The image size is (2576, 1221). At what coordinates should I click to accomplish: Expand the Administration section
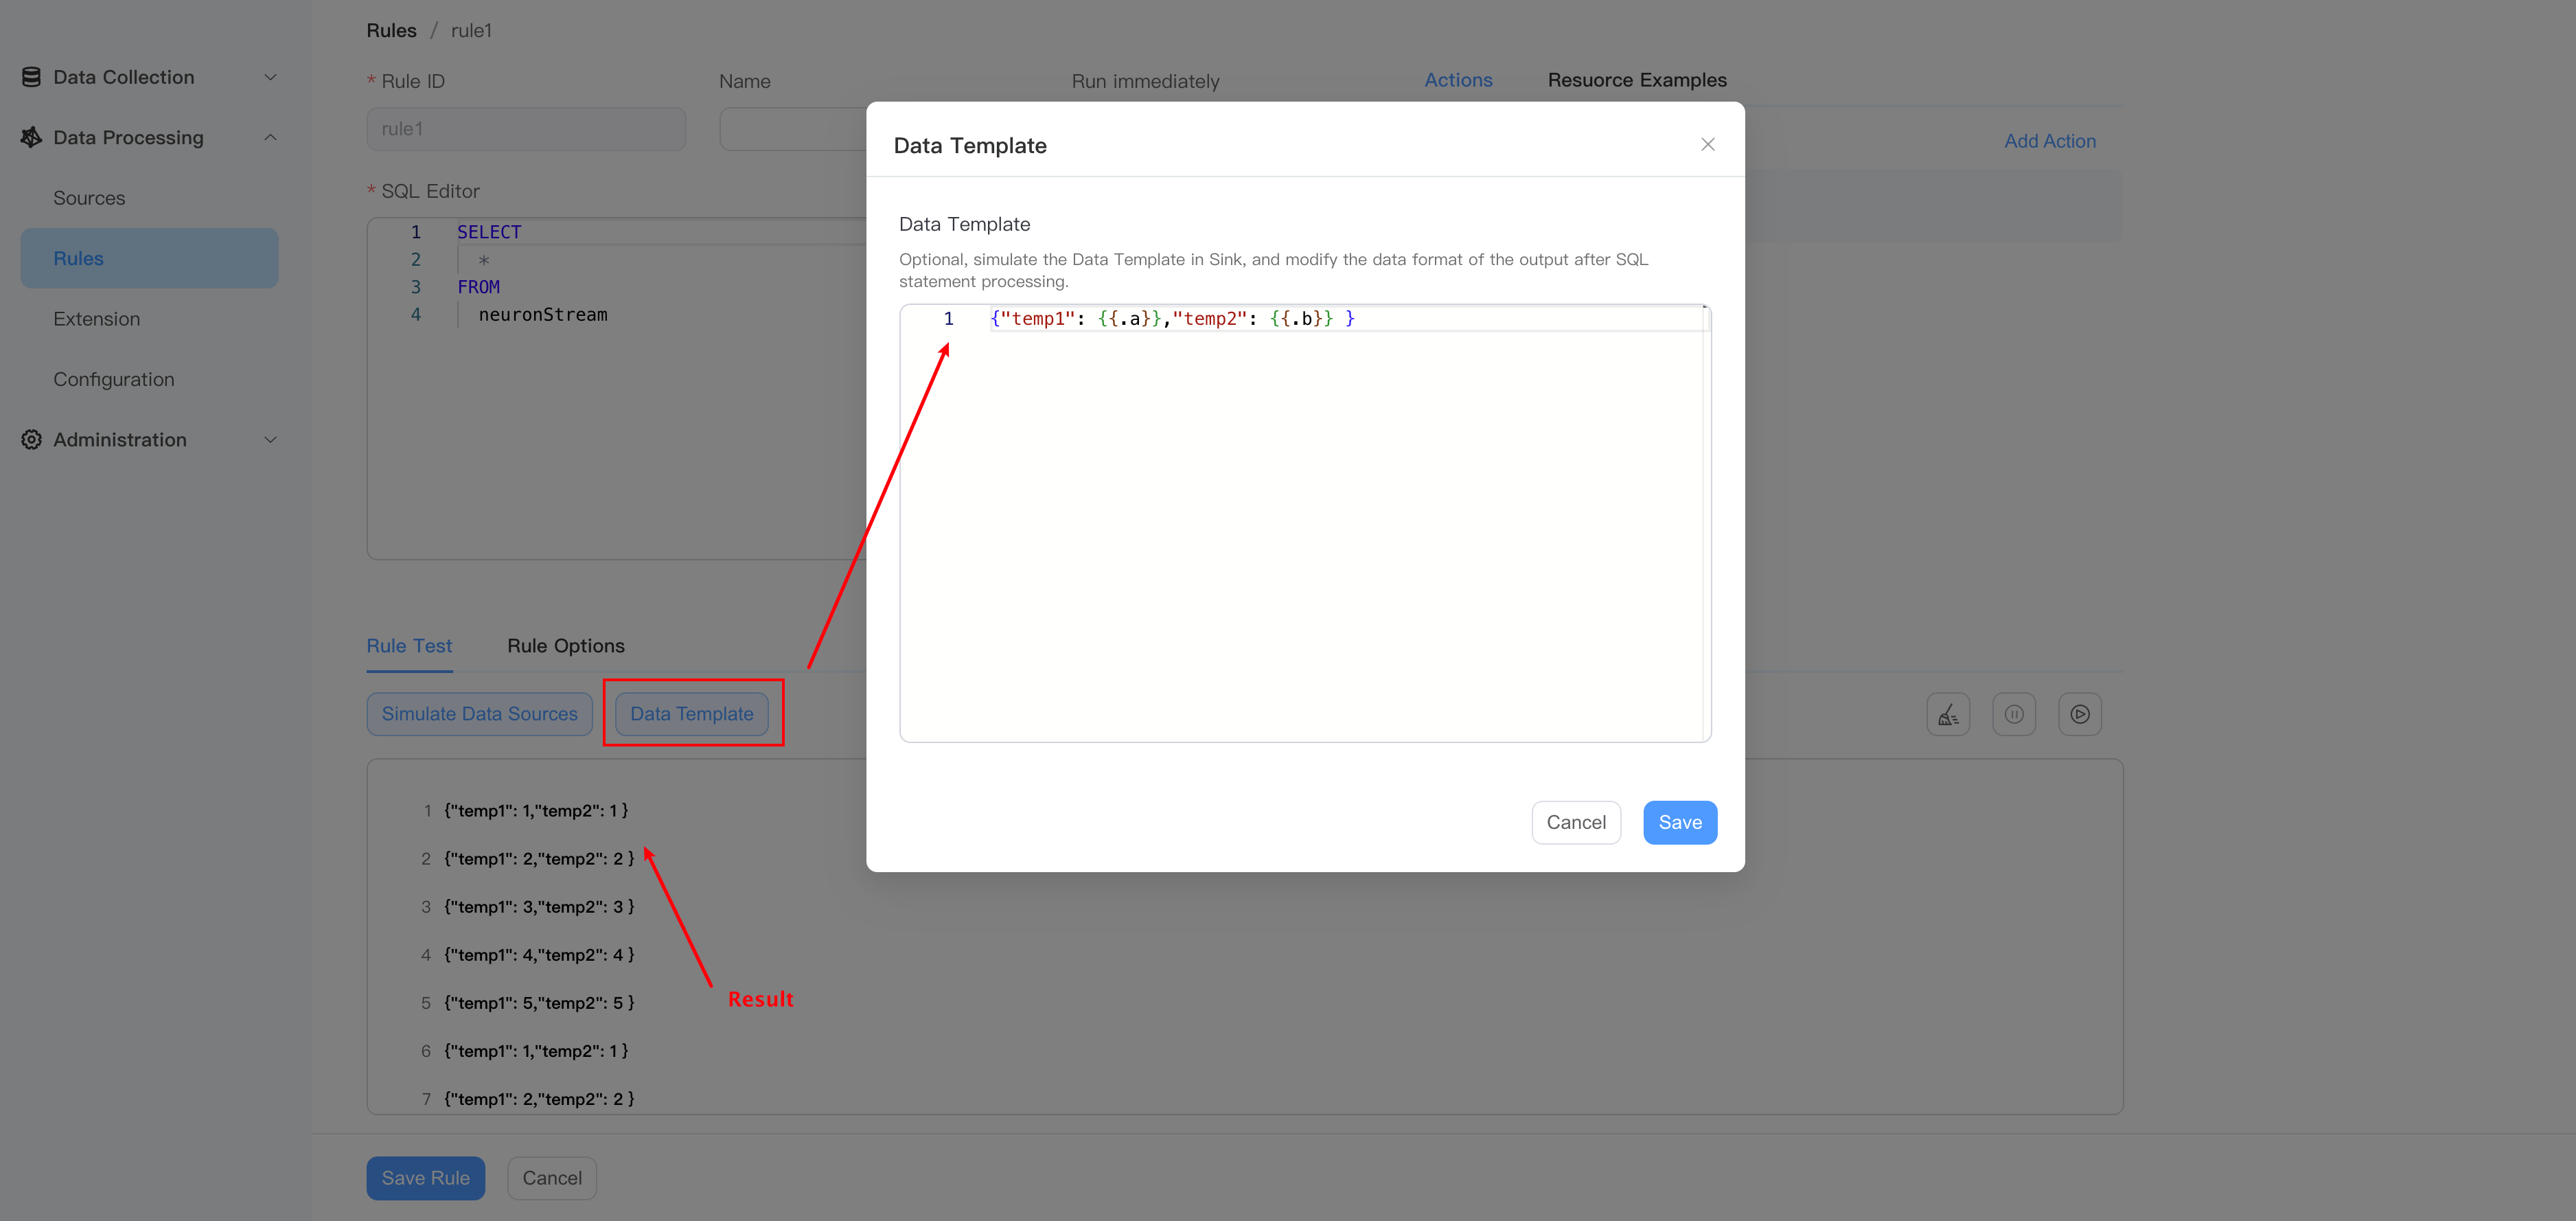270,439
